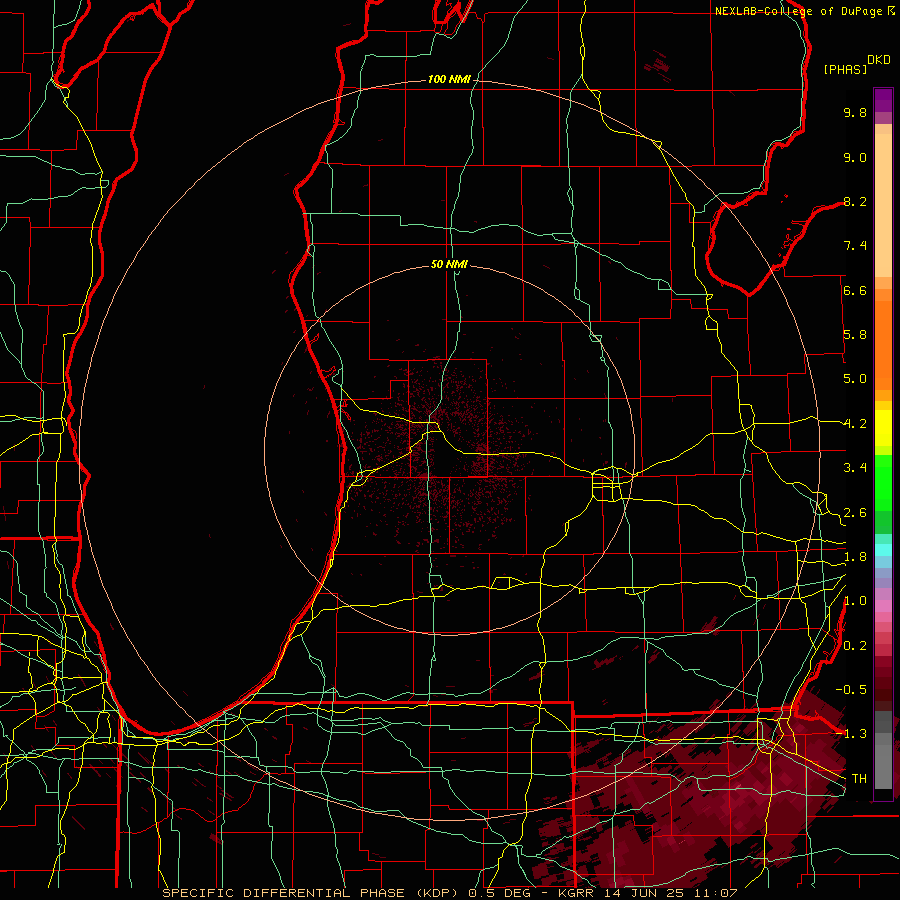Click the KGRR station identifier in the caption
The image size is (900, 900).
coord(575,893)
